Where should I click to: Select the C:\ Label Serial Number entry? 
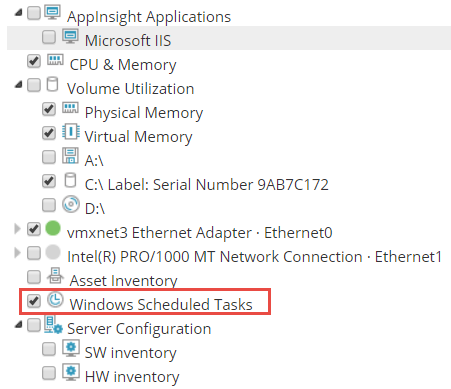[207, 185]
